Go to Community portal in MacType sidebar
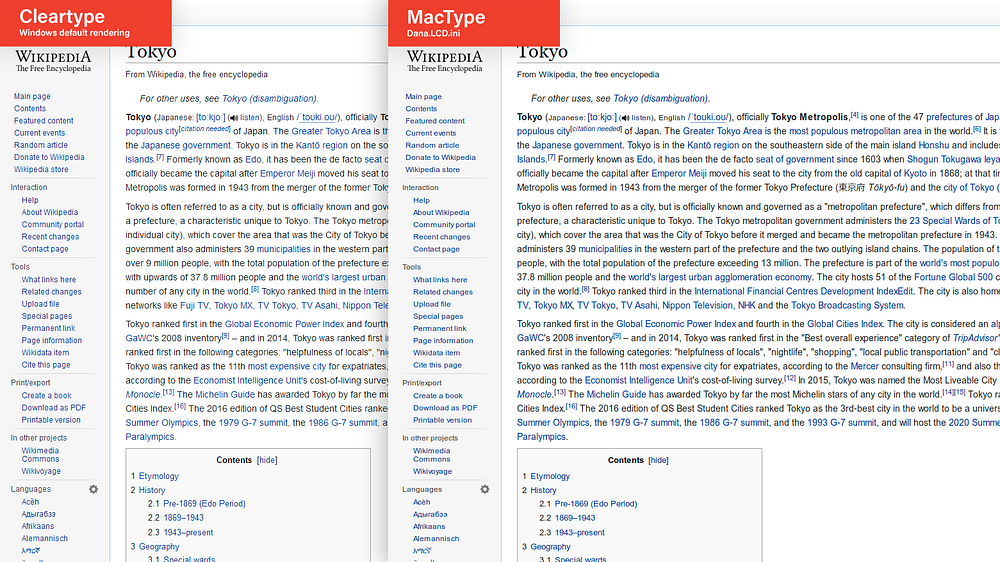The height and width of the screenshot is (562, 1000). click(444, 224)
